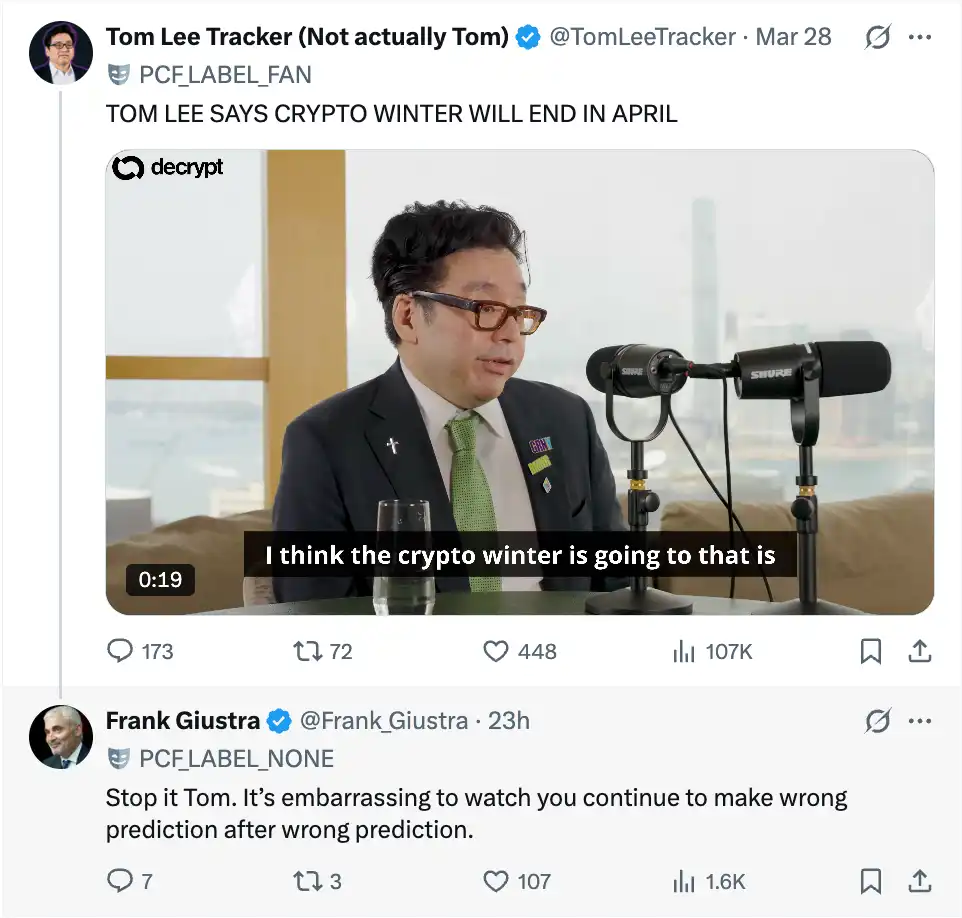The image size is (962, 918).
Task: Open Grok icon on Tom Lee Tracker post
Action: pyautogui.click(x=877, y=37)
